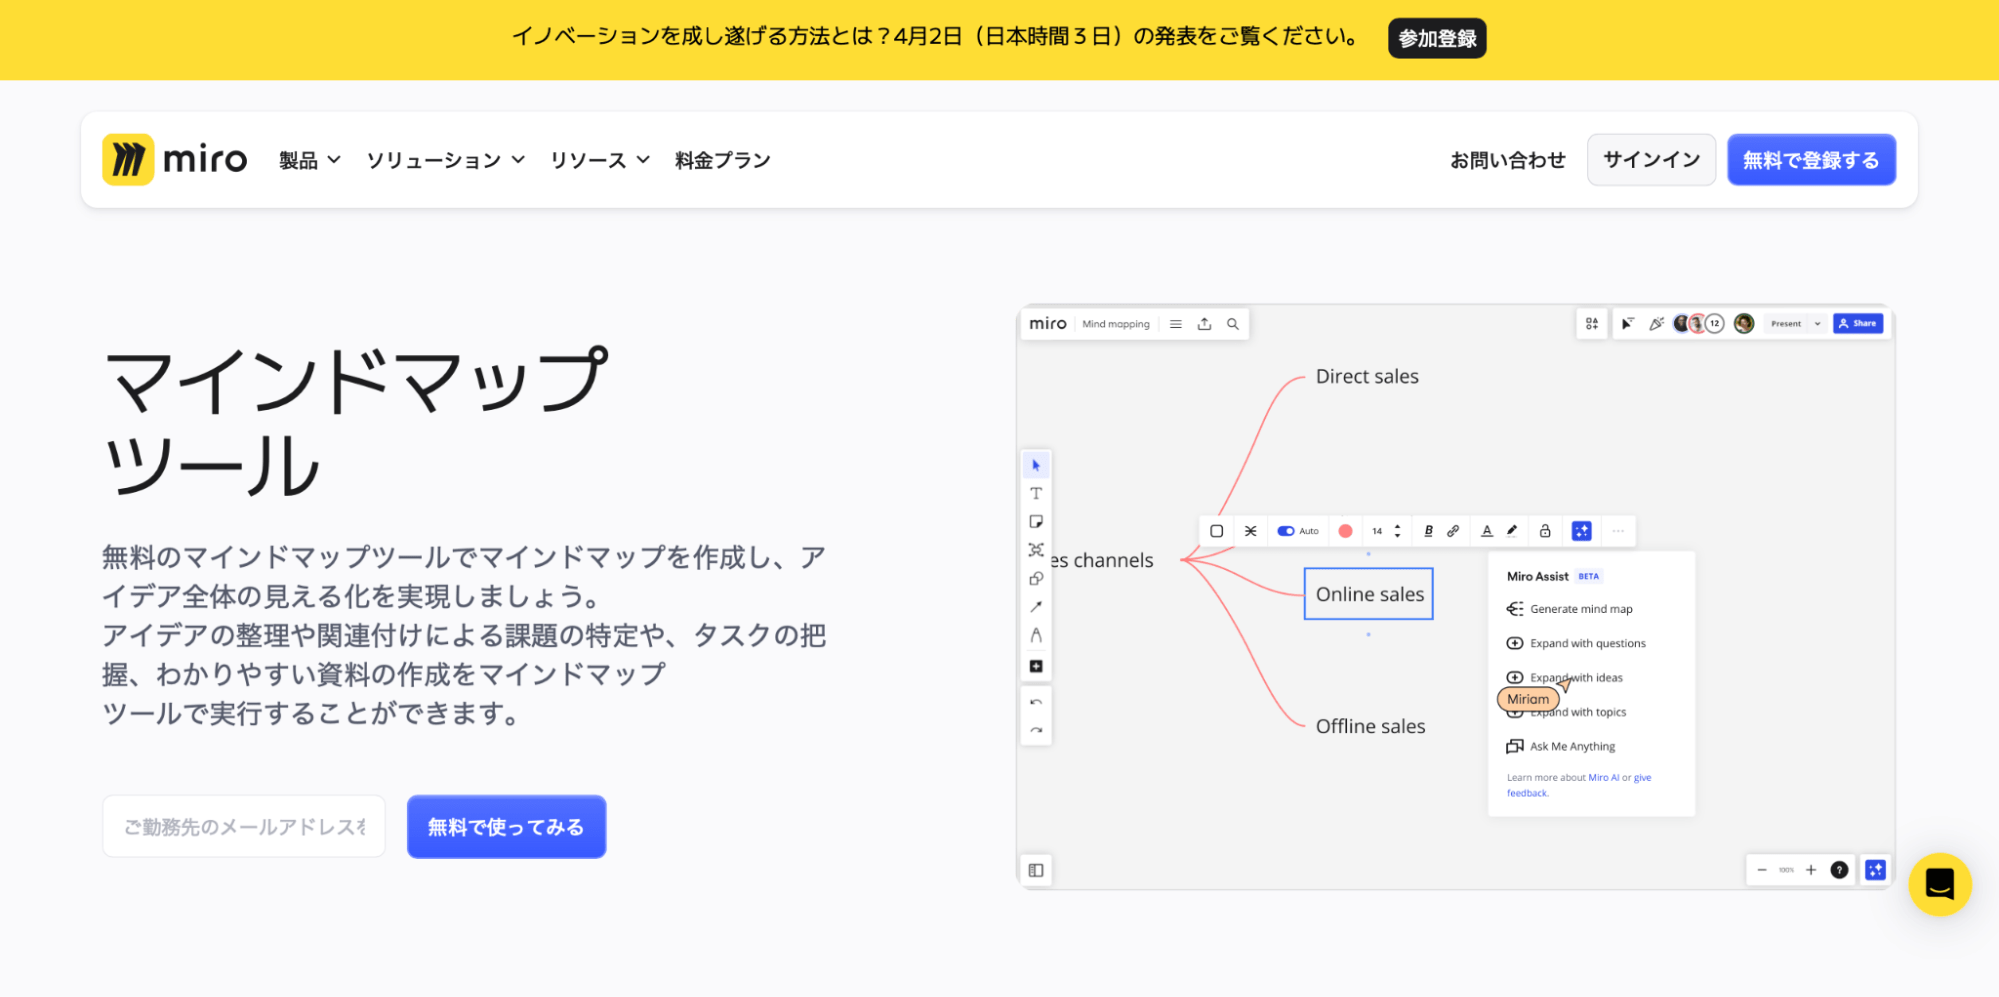Click the サインイン button
Image resolution: width=1999 pixels, height=997 pixels.
(x=1652, y=160)
